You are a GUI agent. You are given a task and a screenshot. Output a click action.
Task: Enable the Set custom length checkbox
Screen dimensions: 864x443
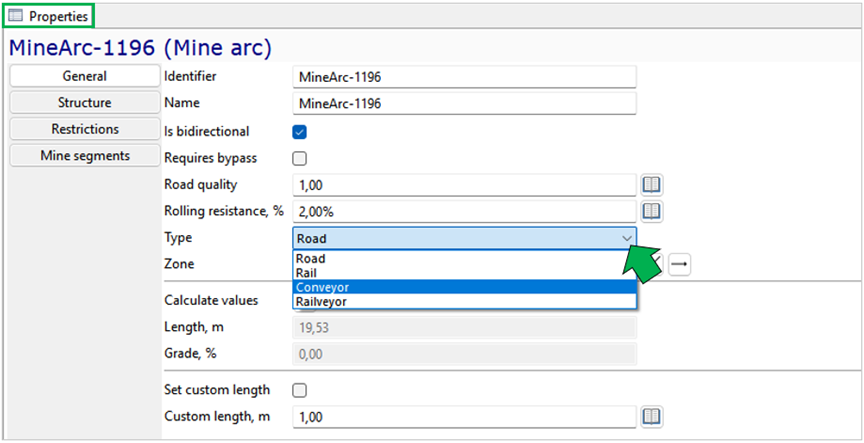(x=299, y=390)
